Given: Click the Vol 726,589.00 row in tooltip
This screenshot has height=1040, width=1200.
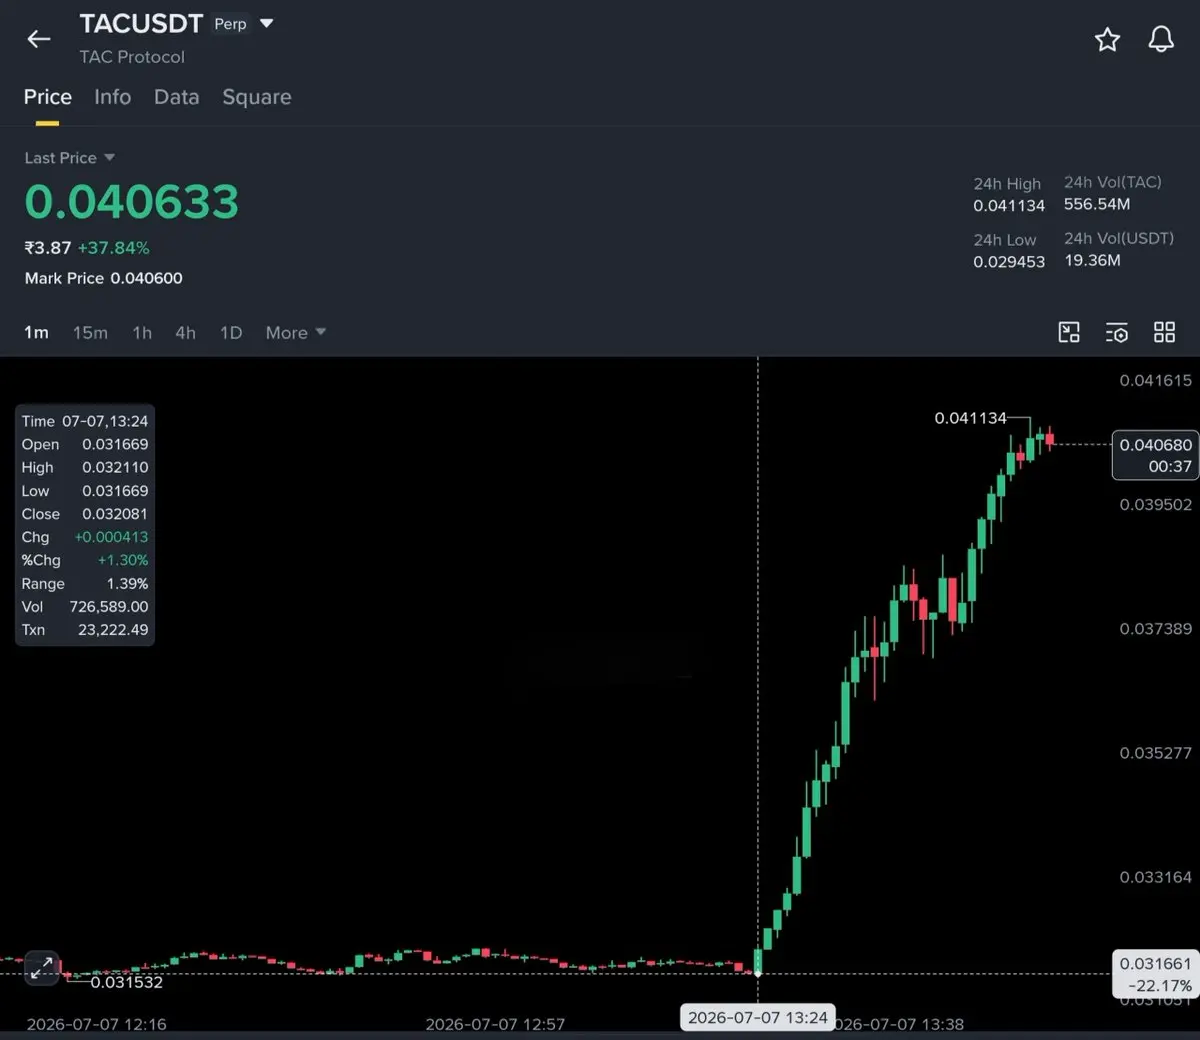Looking at the screenshot, I should click(85, 607).
